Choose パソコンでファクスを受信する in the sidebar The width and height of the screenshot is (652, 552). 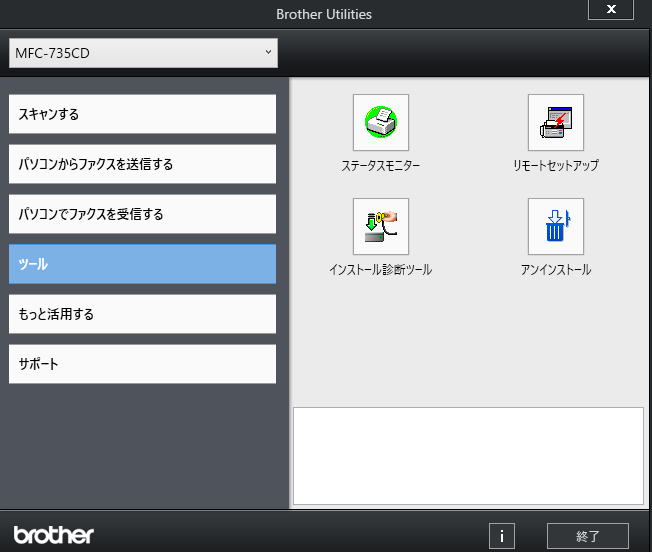tap(142, 214)
